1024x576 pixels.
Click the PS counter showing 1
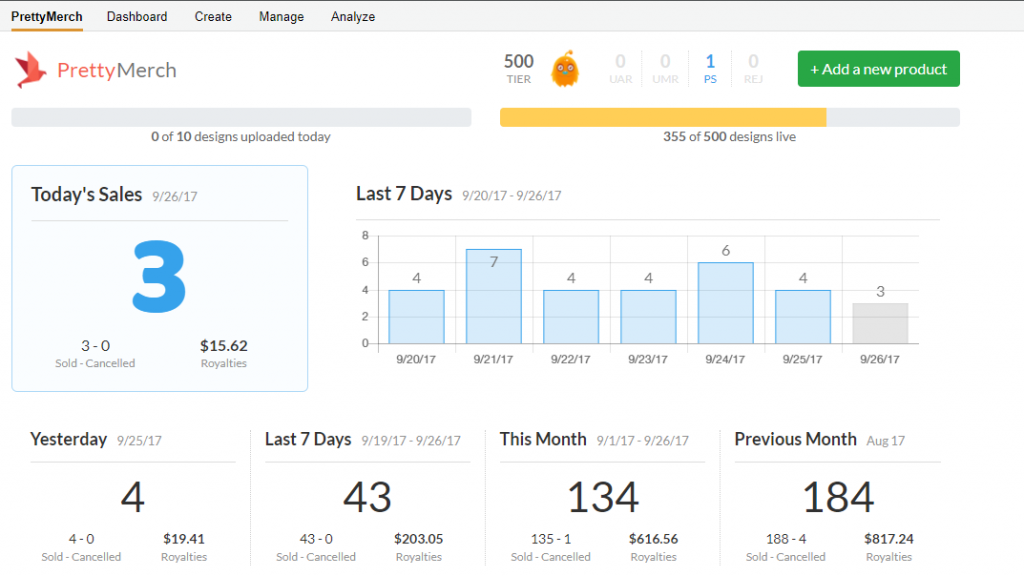click(710, 69)
